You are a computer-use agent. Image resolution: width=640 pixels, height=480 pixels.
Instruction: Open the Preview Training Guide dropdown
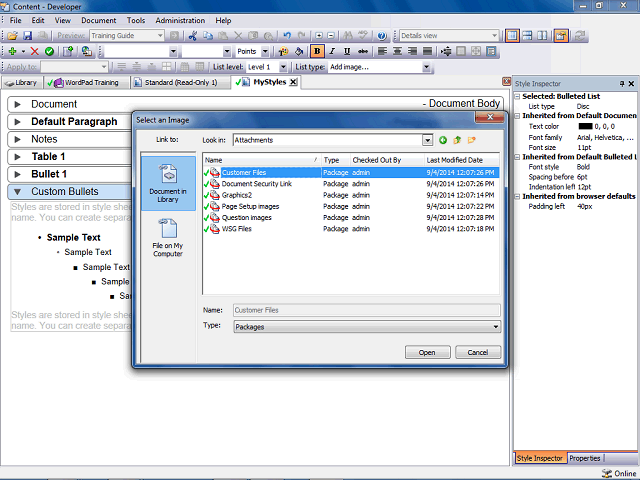(x=160, y=36)
